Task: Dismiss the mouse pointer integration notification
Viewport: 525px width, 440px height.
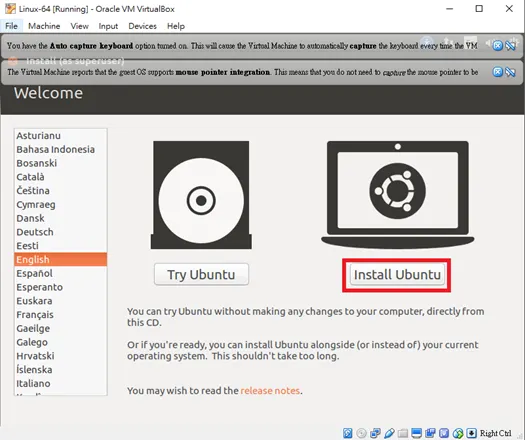Action: pyautogui.click(x=498, y=72)
